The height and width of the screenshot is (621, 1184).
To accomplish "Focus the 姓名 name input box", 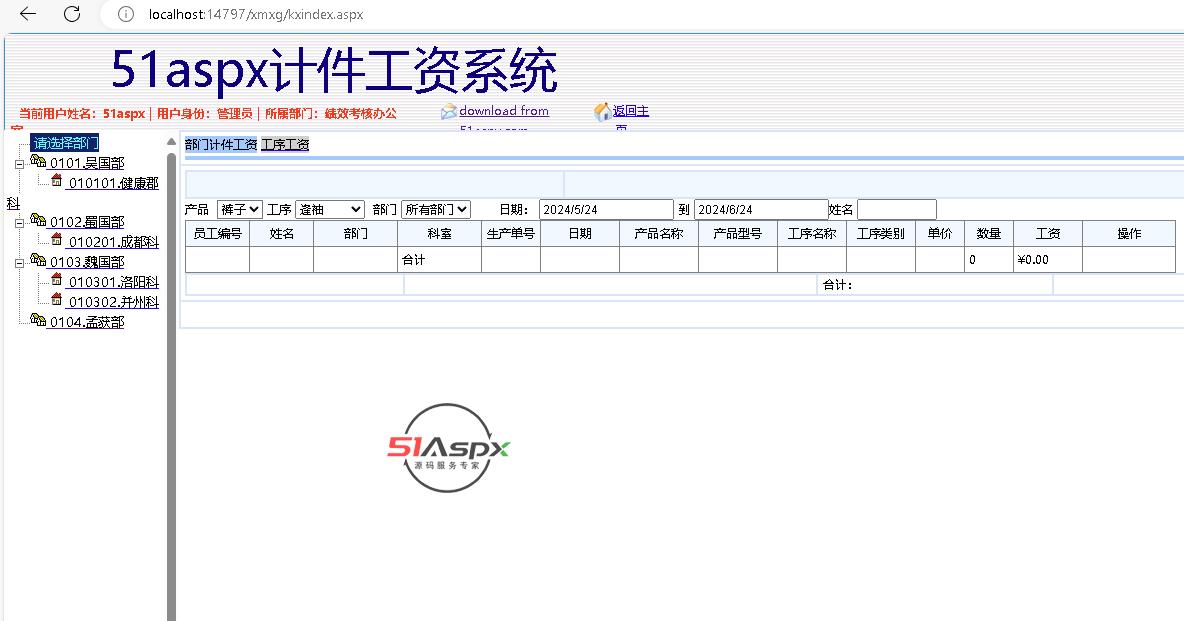I will [897, 209].
